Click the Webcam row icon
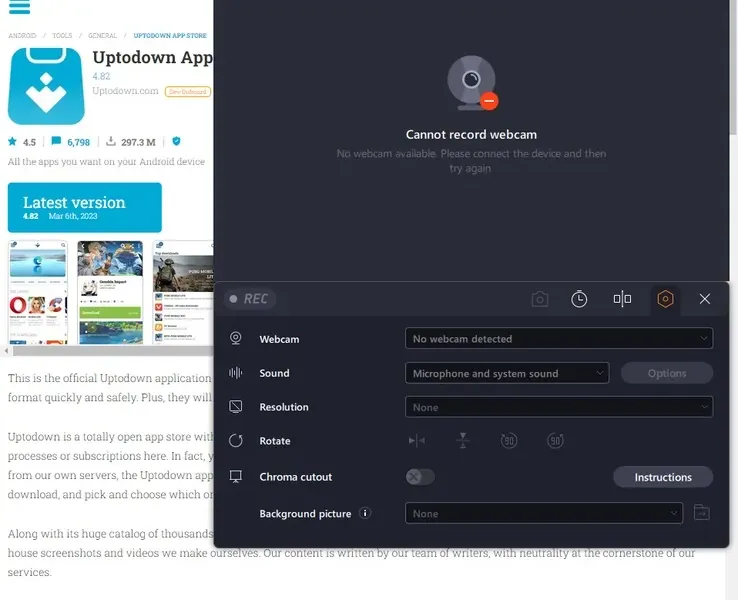The image size is (738, 600). tap(236, 338)
